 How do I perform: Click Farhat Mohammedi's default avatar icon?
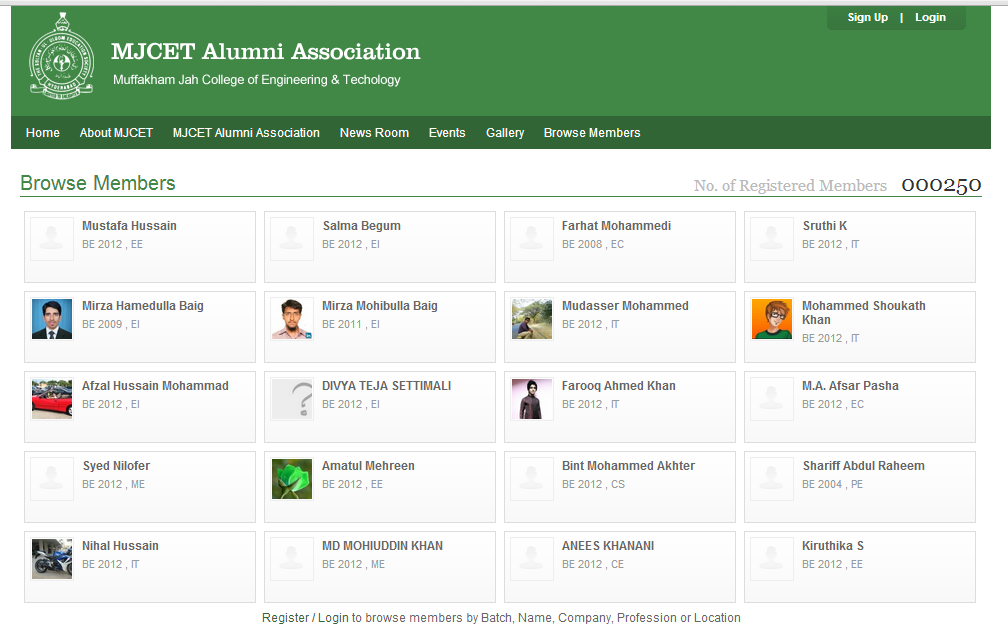pos(532,239)
